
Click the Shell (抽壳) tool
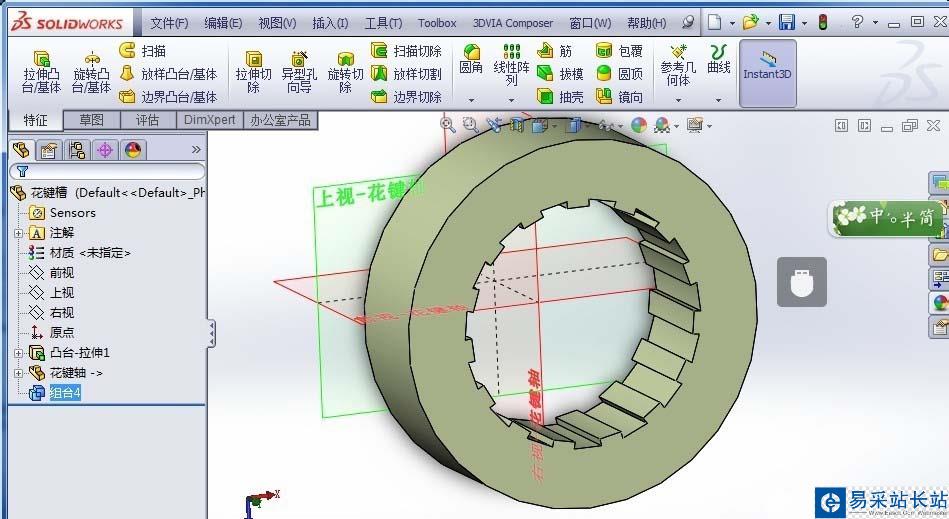(x=560, y=97)
